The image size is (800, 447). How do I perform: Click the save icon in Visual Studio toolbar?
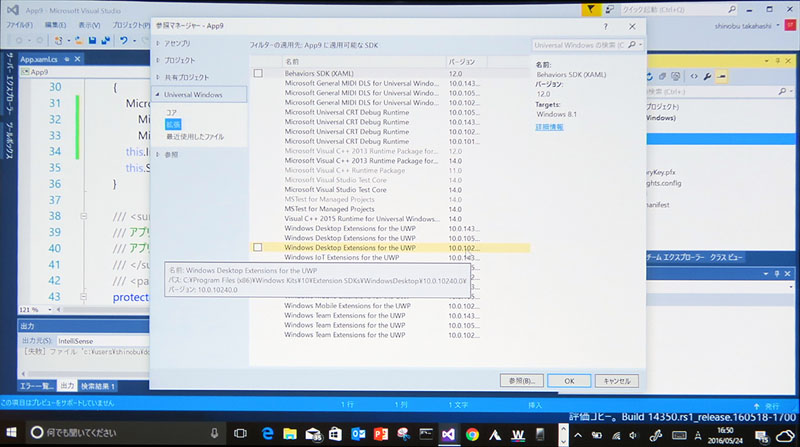coord(92,40)
